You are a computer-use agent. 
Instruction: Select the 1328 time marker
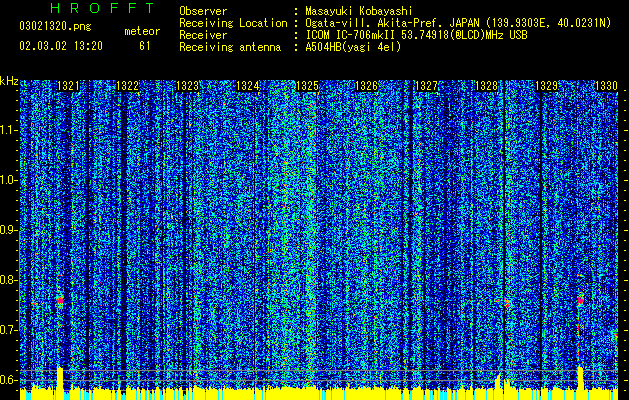[486, 86]
